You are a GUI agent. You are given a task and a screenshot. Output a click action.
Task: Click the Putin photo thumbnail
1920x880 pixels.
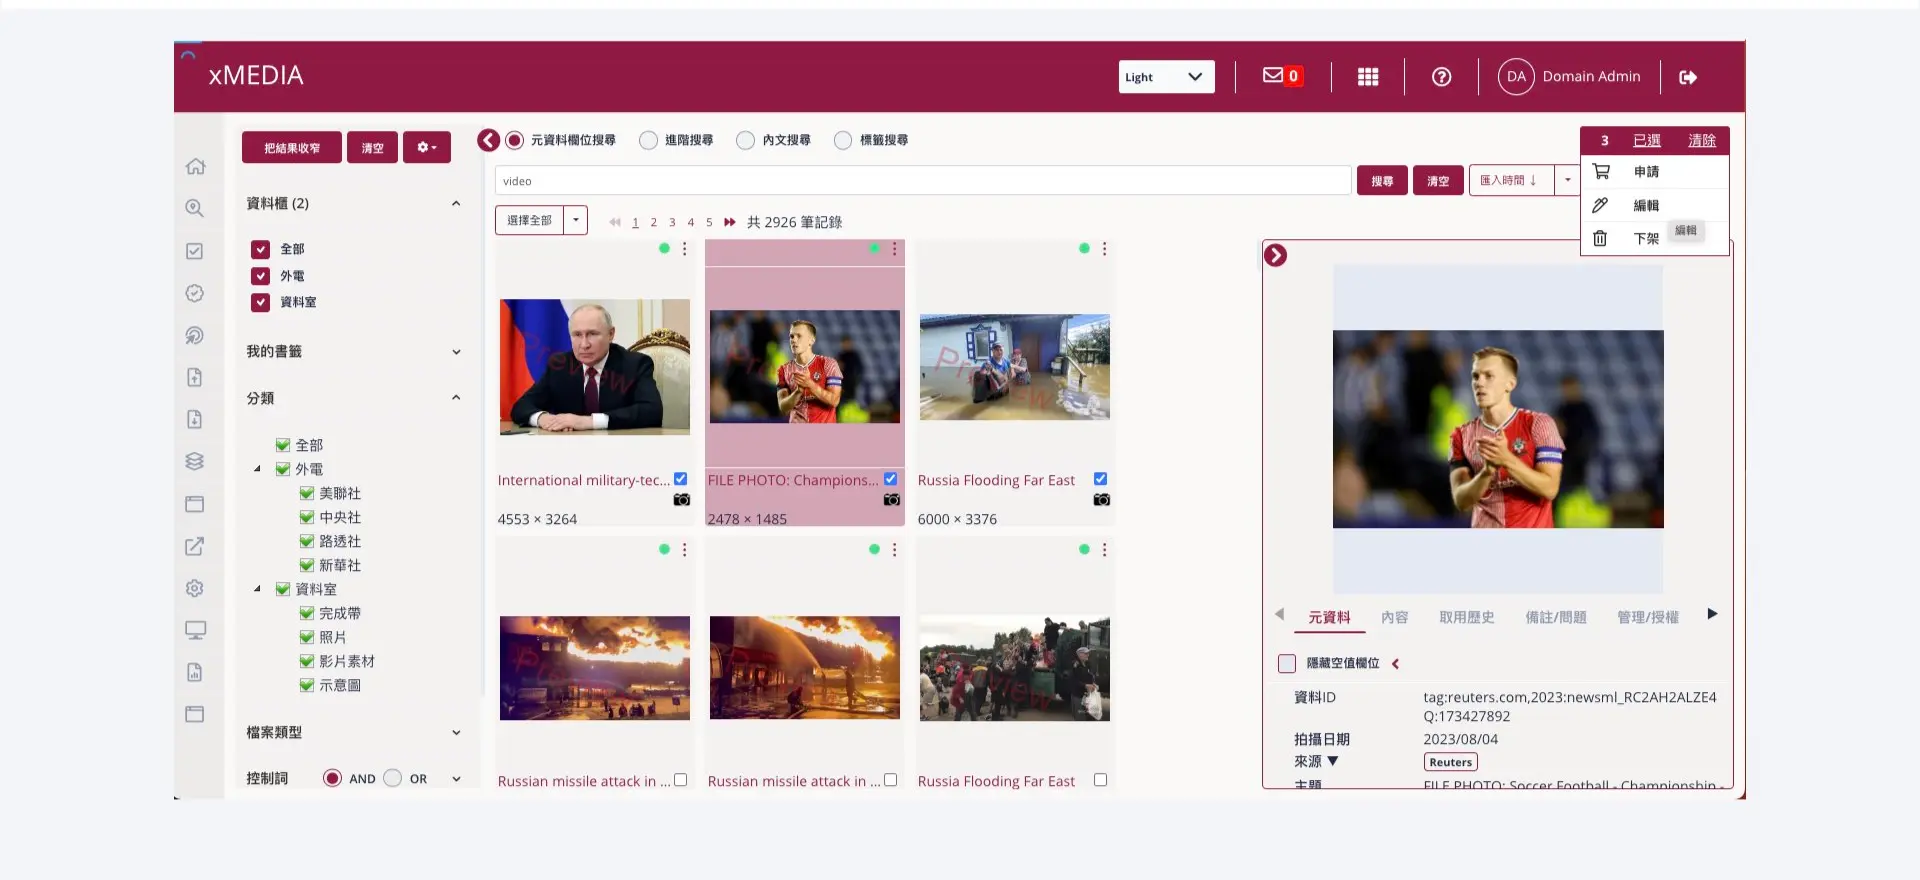tap(595, 367)
